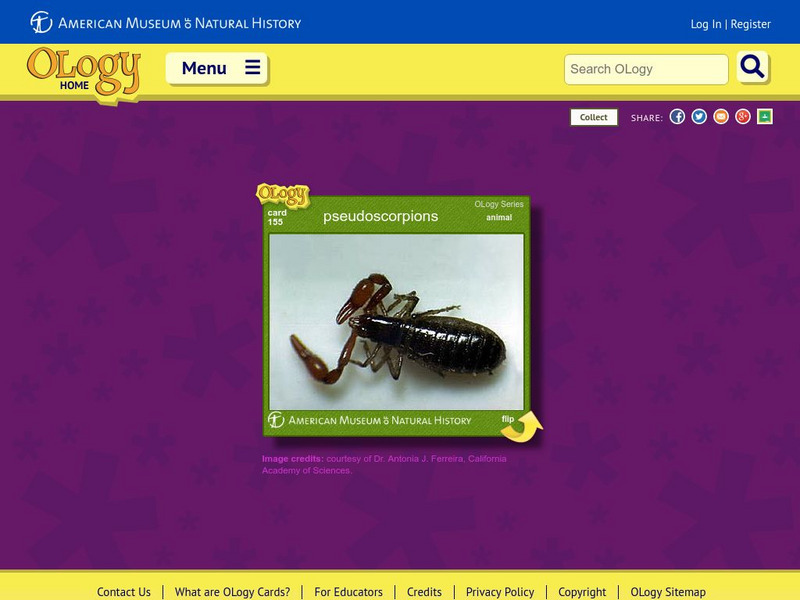Visit the For Educators section

pyautogui.click(x=351, y=591)
